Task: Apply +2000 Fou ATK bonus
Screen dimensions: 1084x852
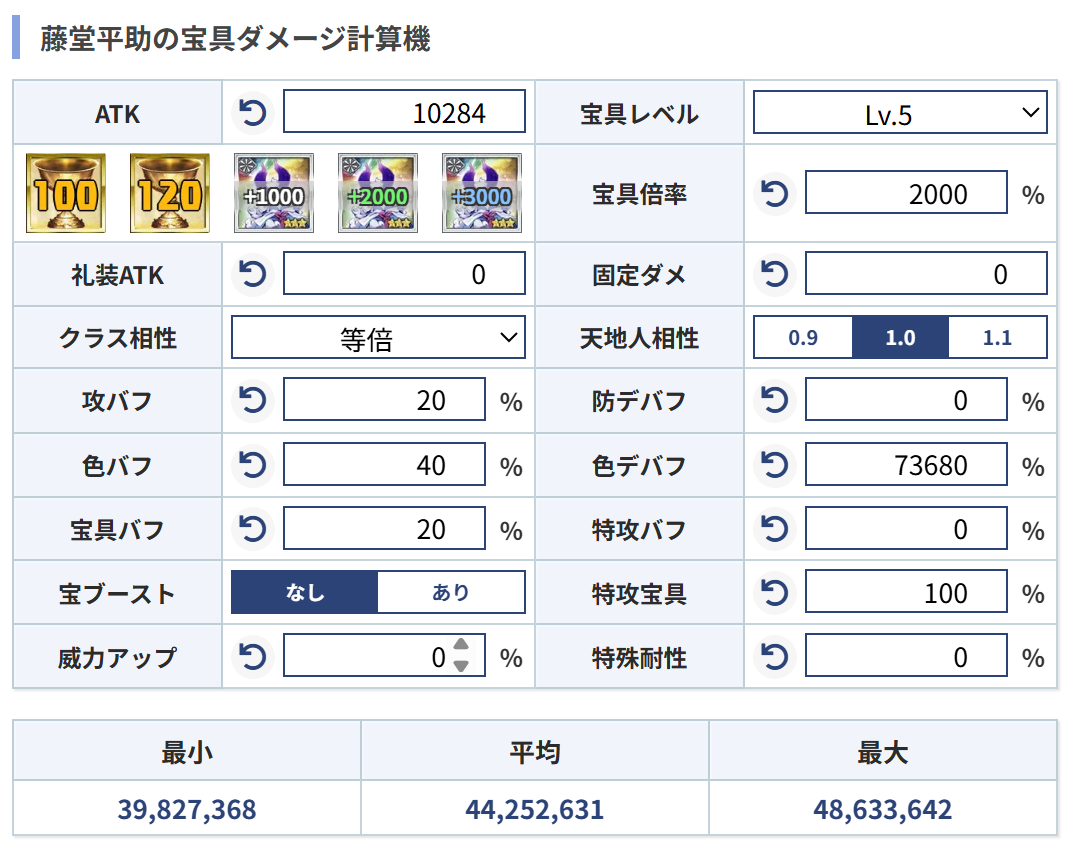Action: point(377,193)
